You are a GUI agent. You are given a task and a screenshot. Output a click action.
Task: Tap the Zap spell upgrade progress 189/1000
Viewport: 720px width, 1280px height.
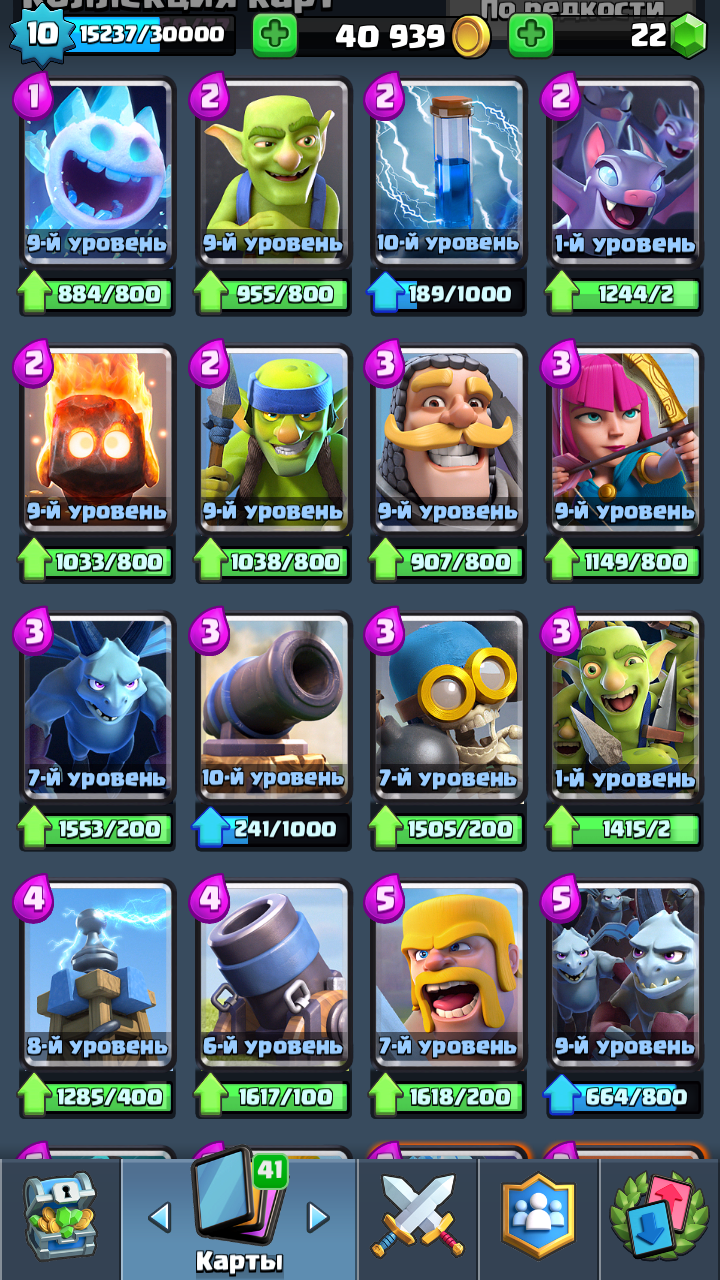coord(448,294)
